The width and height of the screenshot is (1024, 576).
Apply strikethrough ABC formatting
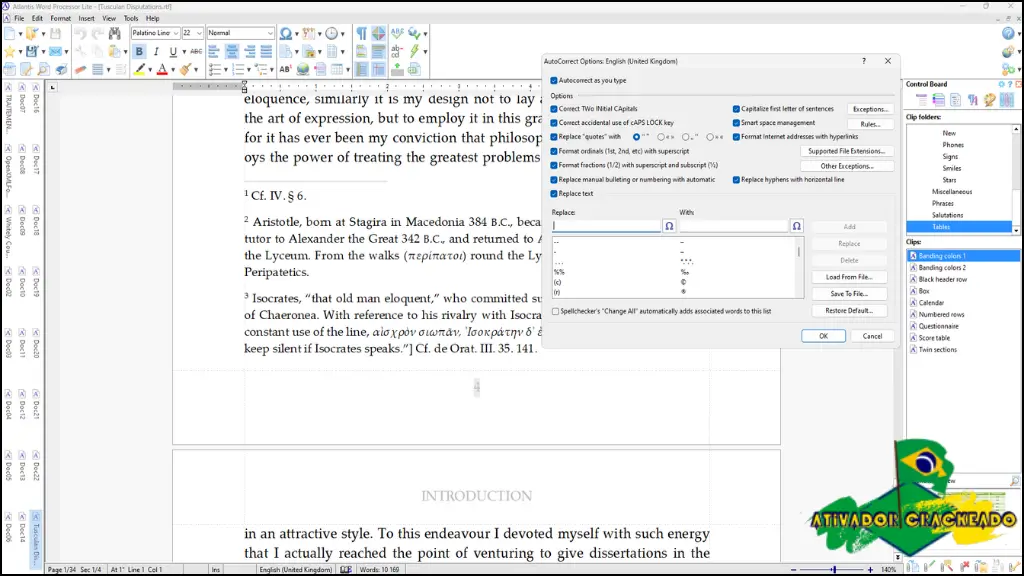coord(196,51)
